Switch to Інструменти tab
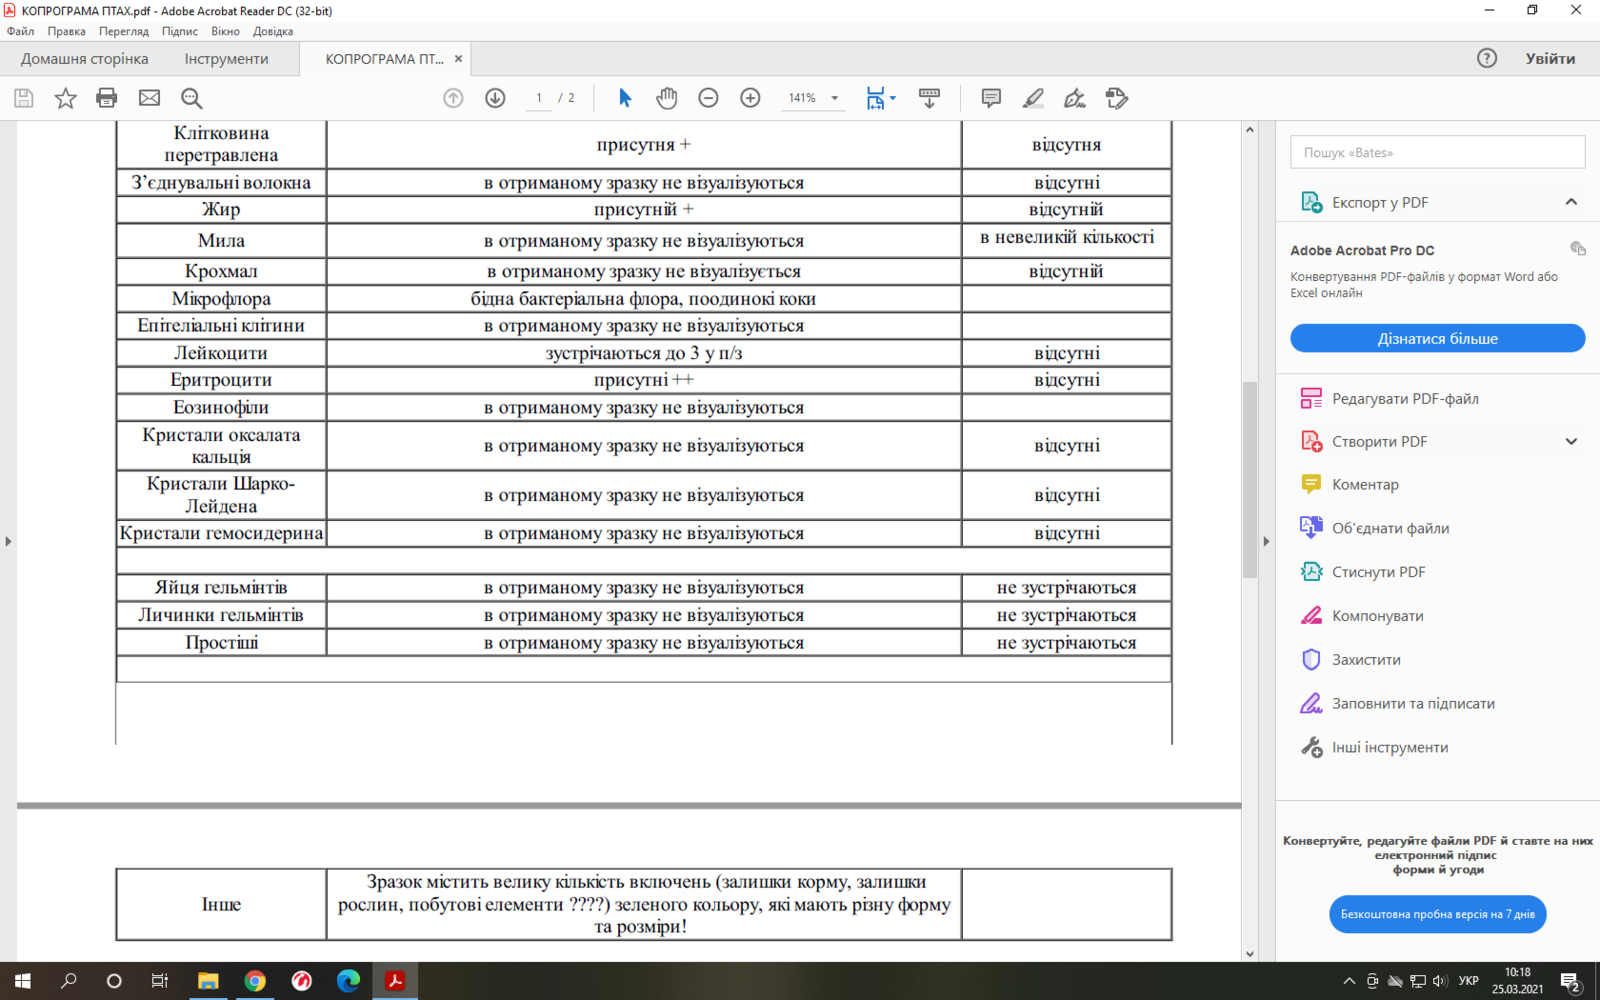Viewport: 1600px width, 1000px height. click(226, 59)
